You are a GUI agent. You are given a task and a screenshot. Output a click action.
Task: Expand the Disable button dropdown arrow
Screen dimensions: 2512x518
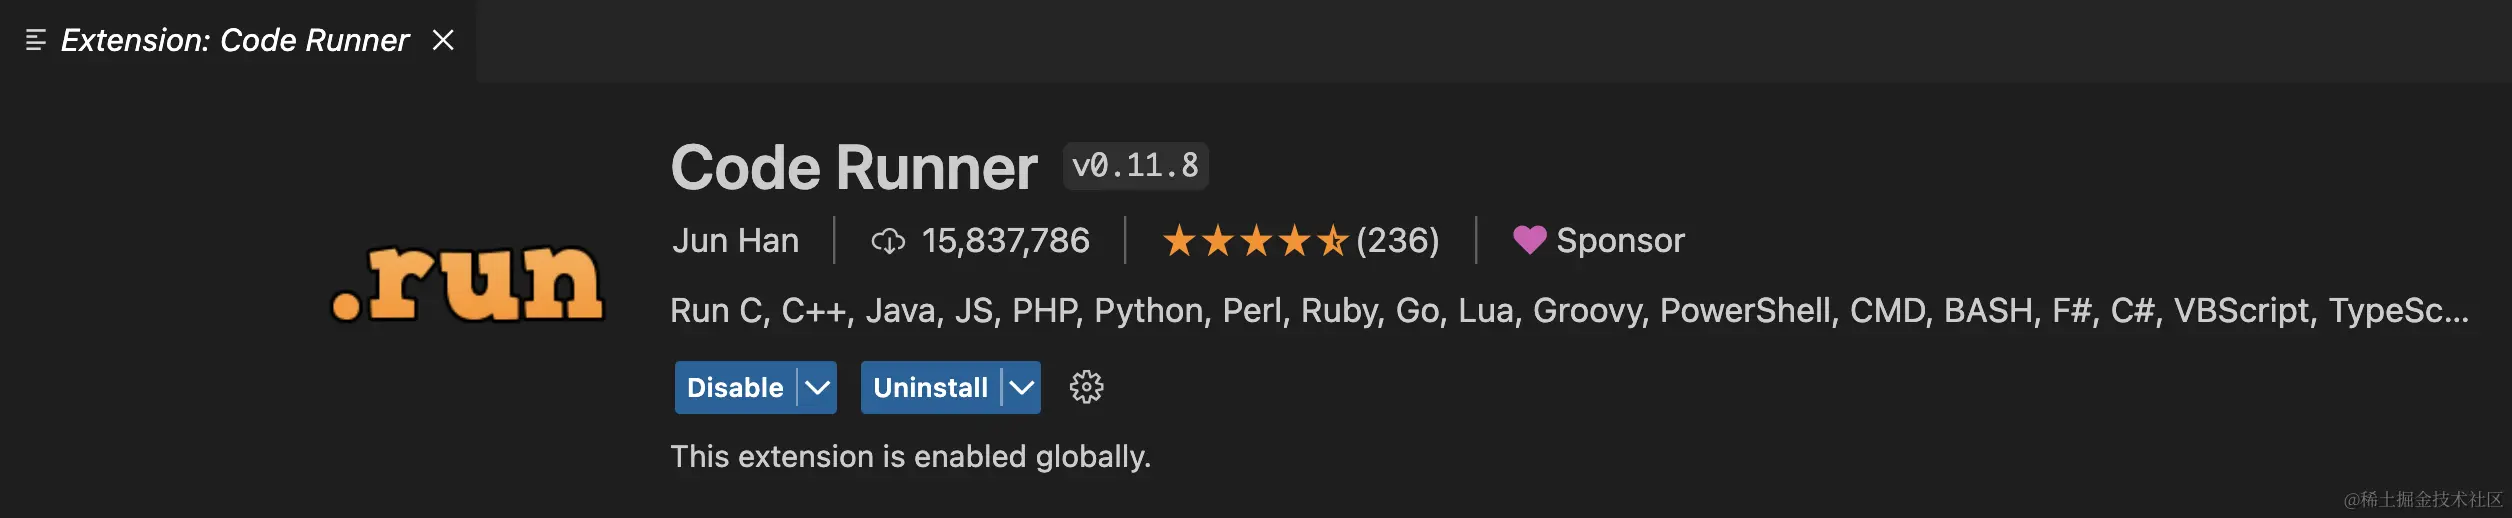pos(817,387)
